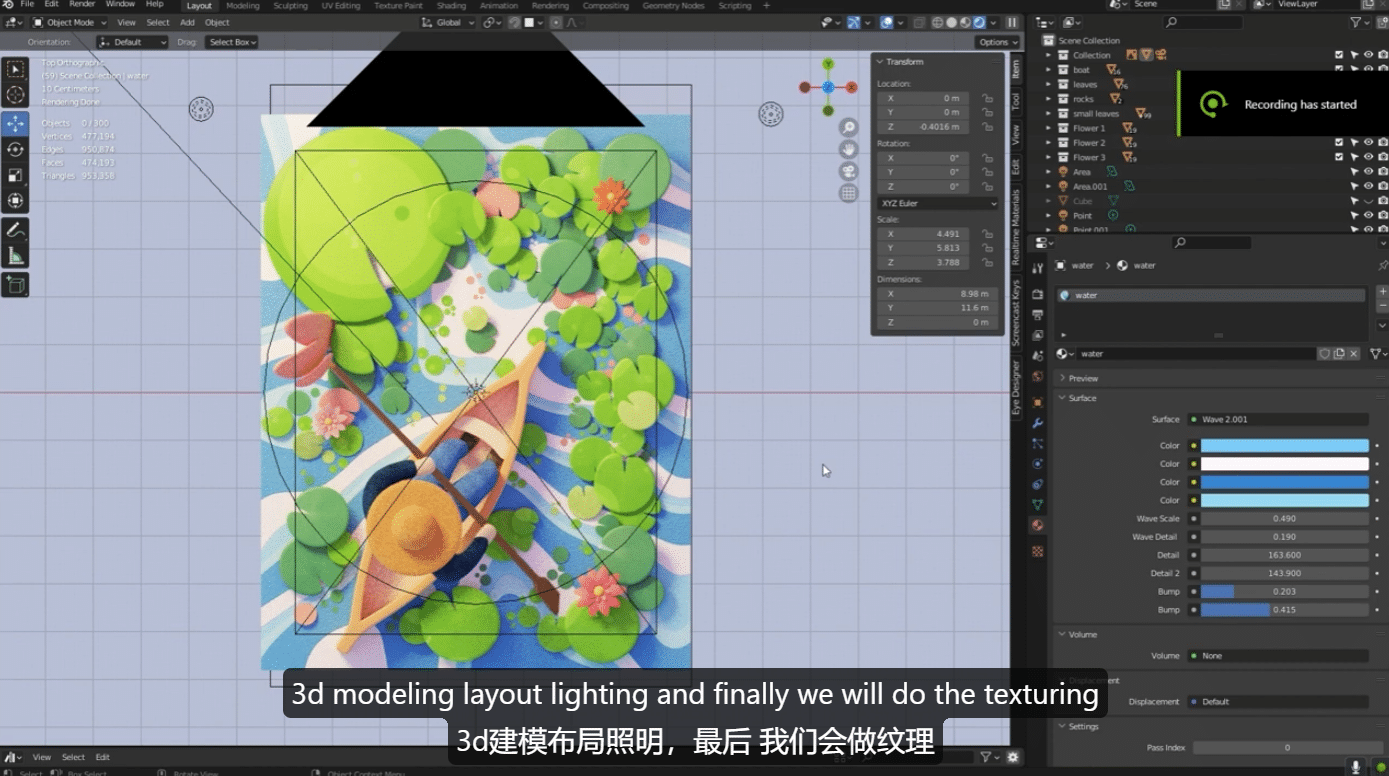The height and width of the screenshot is (776, 1389).
Task: Open the XYZ Euler rotation mode dropdown
Action: (x=937, y=203)
